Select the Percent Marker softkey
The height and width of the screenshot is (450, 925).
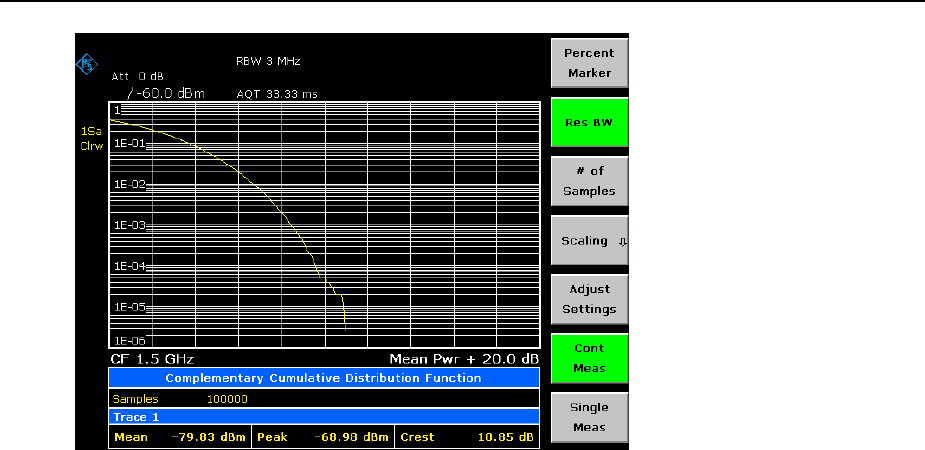pyautogui.click(x=589, y=63)
